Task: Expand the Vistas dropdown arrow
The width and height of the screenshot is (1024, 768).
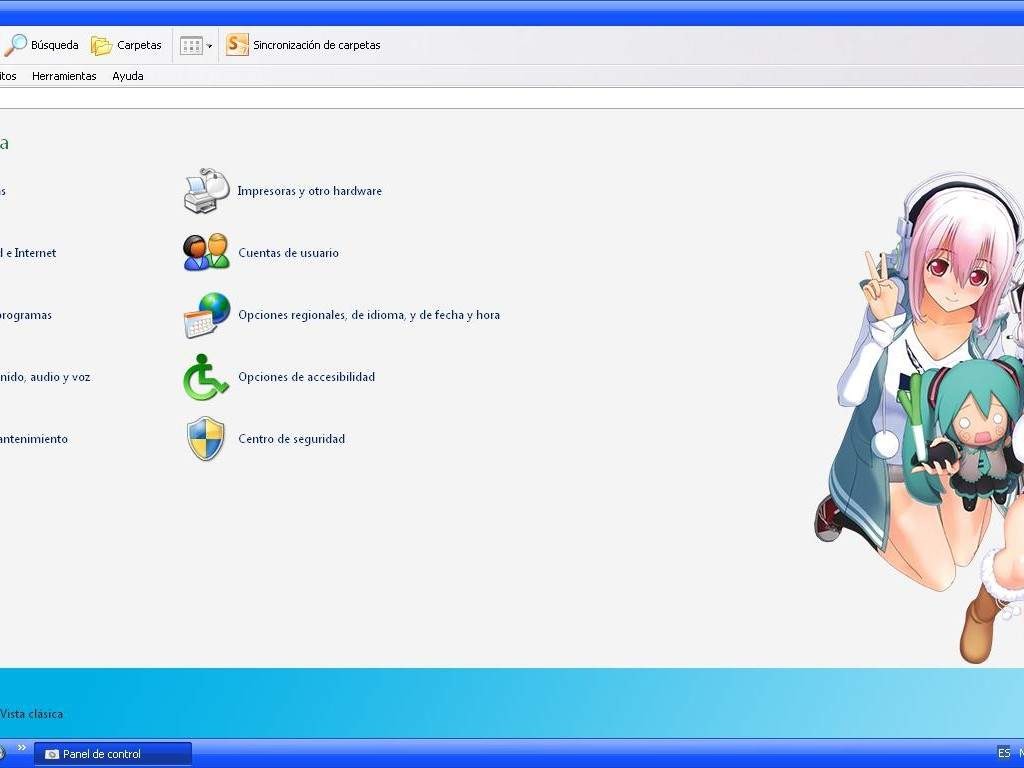Action: pyautogui.click(x=209, y=46)
